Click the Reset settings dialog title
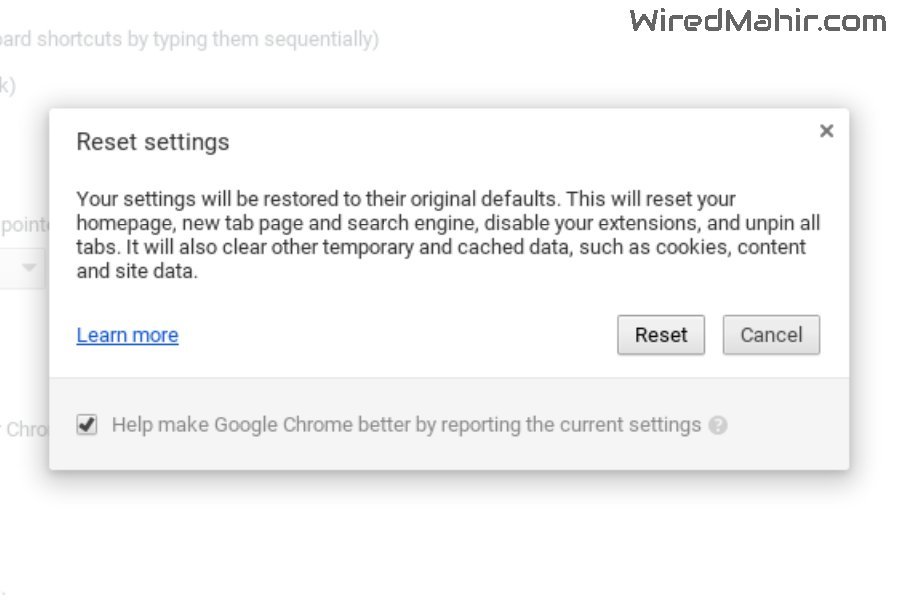 point(153,142)
